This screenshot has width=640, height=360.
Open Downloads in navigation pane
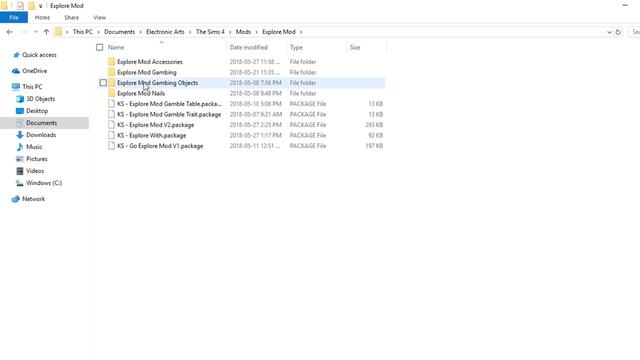[x=41, y=135]
